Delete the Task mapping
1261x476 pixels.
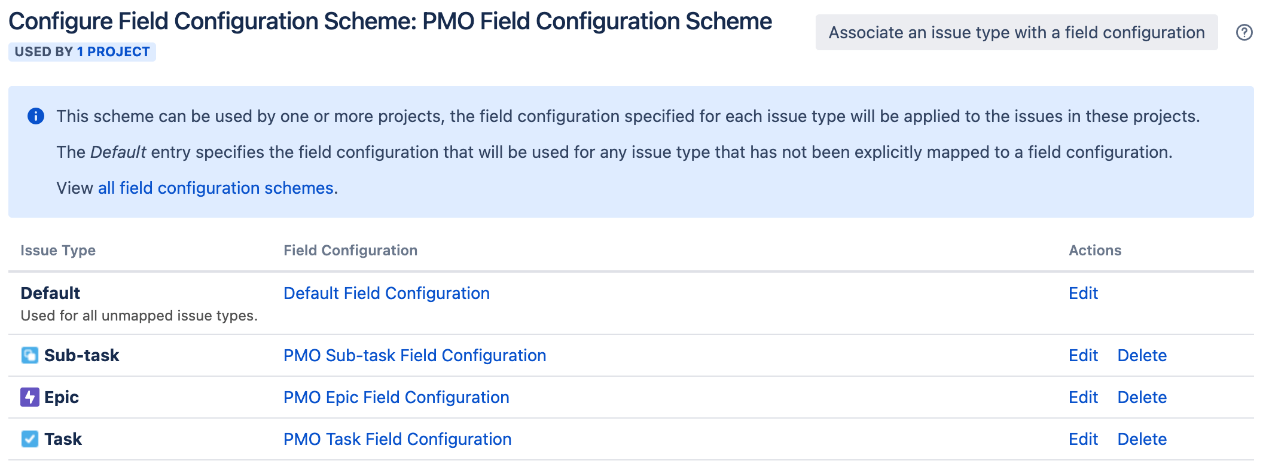pos(1142,439)
